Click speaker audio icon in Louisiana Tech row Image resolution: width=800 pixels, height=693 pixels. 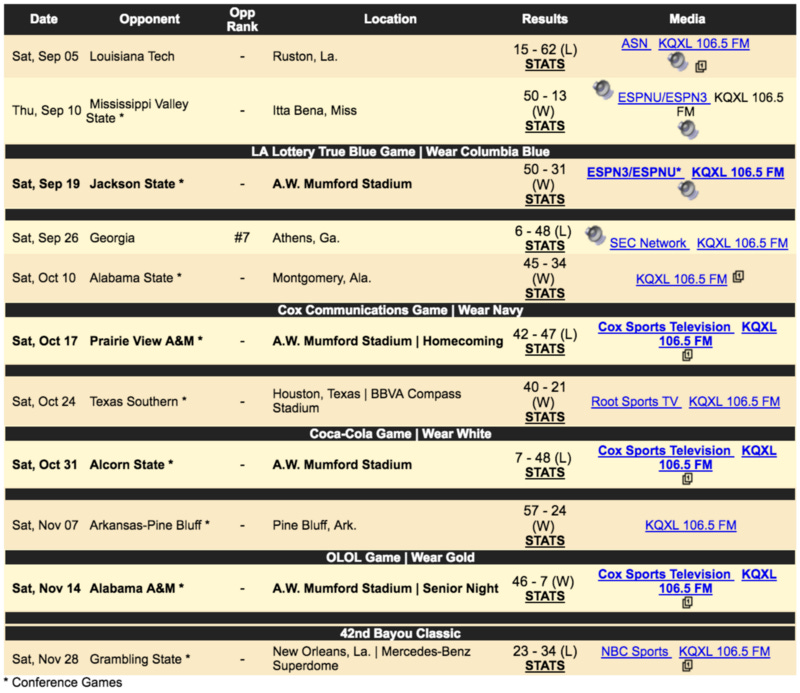(678, 61)
